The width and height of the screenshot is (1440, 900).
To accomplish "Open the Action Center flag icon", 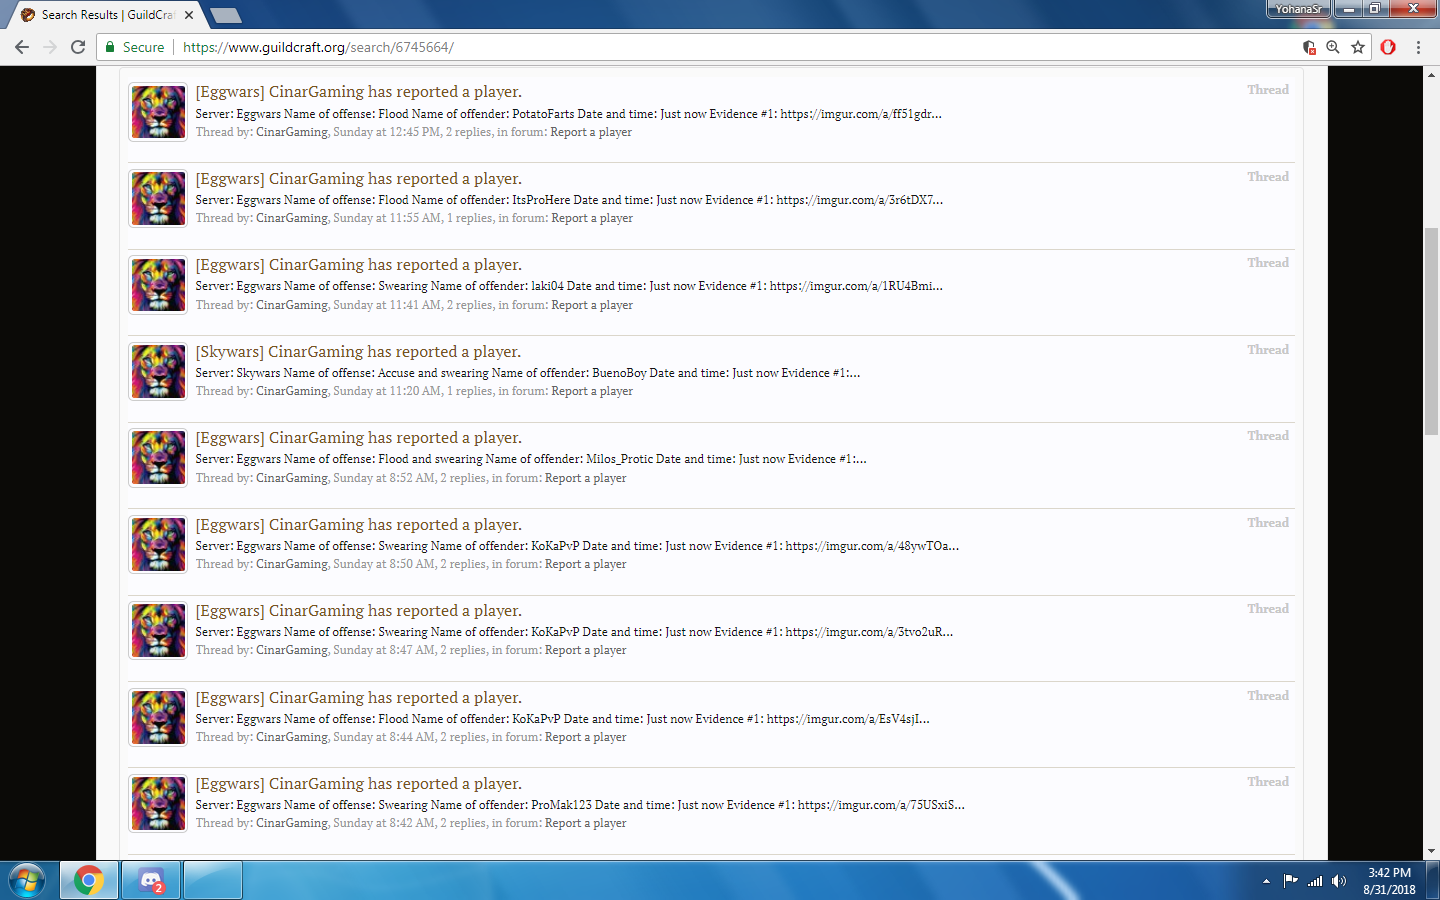I will pos(1290,881).
